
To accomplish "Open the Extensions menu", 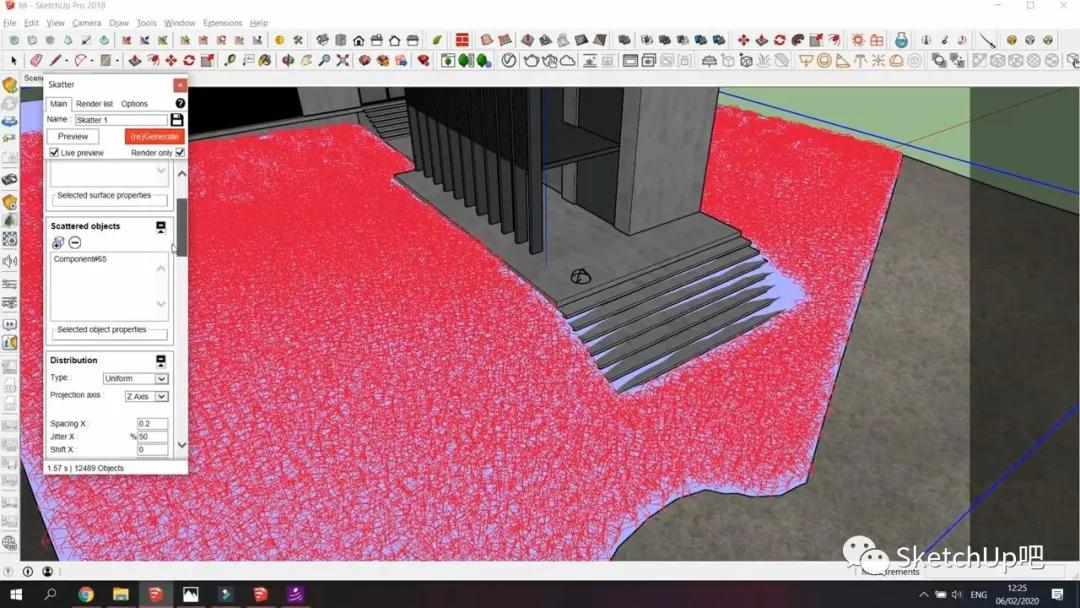I will click(x=223, y=23).
